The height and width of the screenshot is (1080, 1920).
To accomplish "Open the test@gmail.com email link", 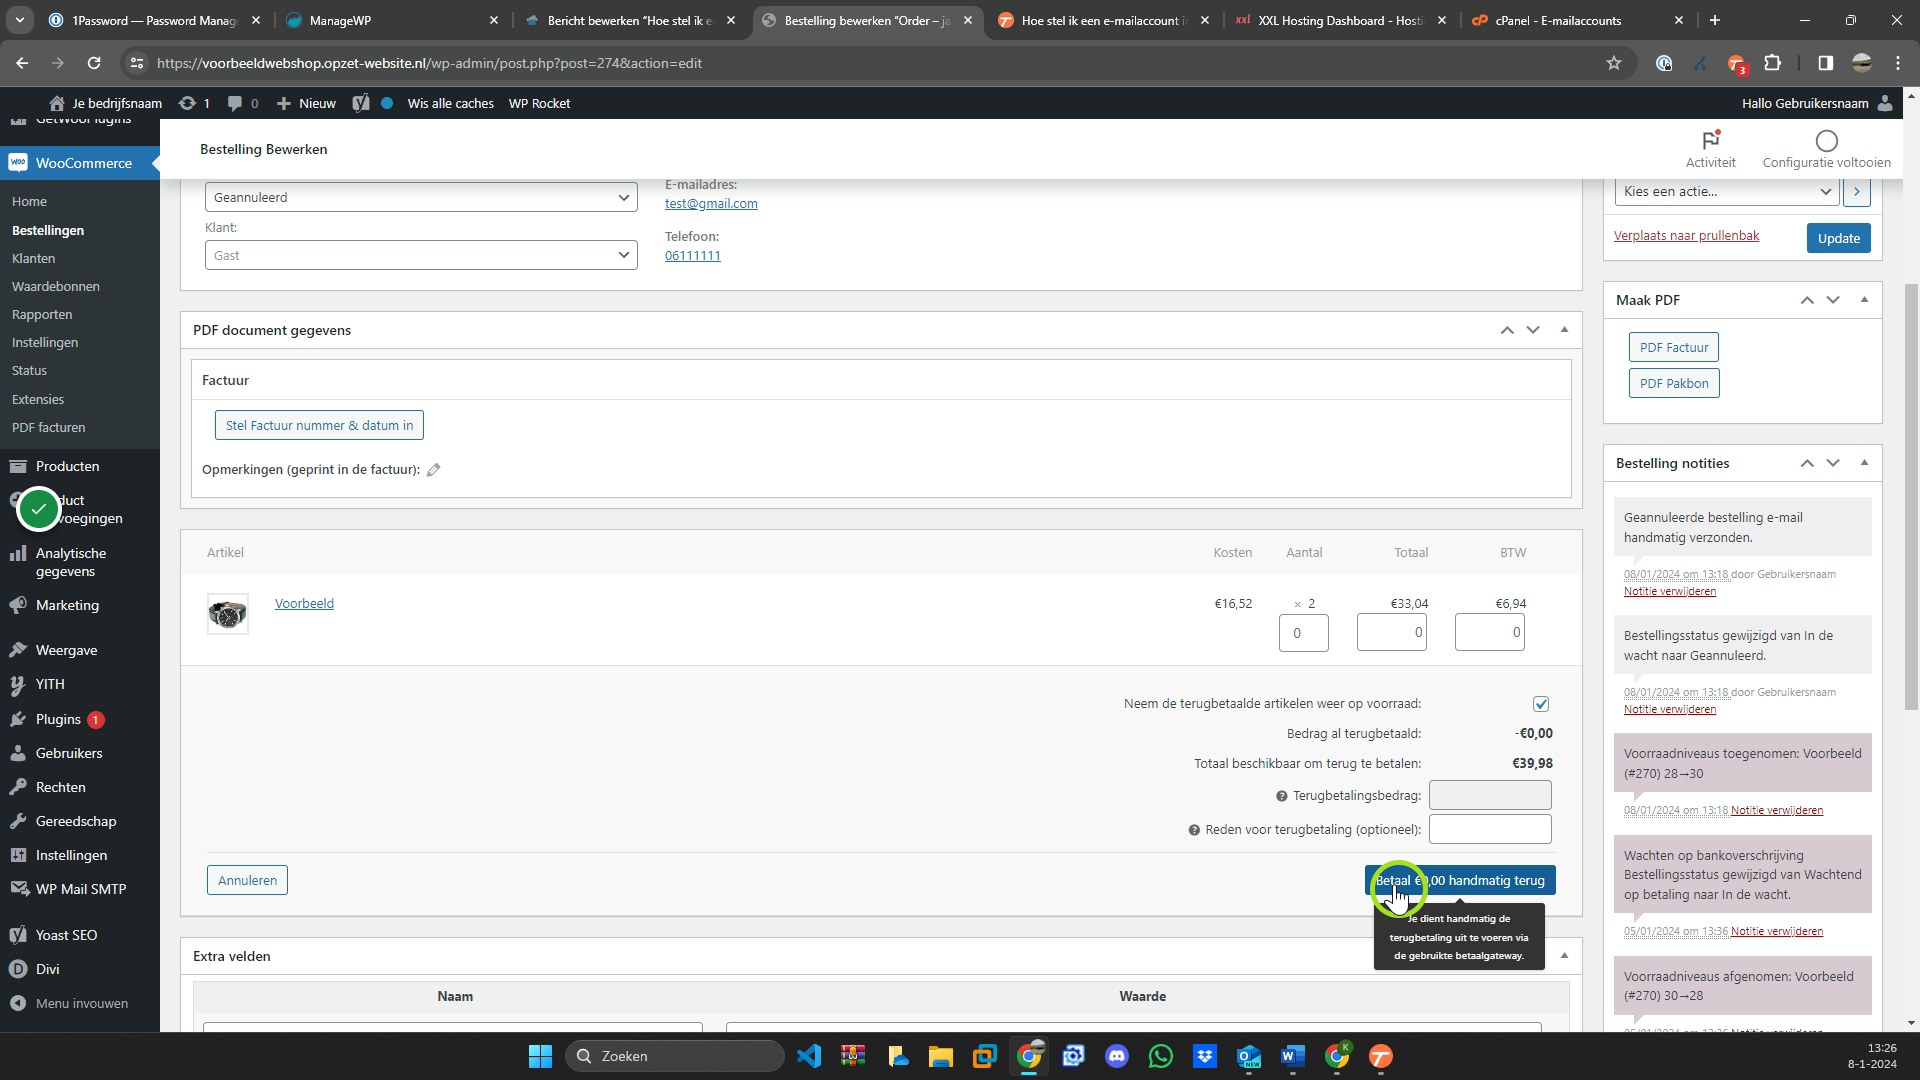I will (x=711, y=203).
